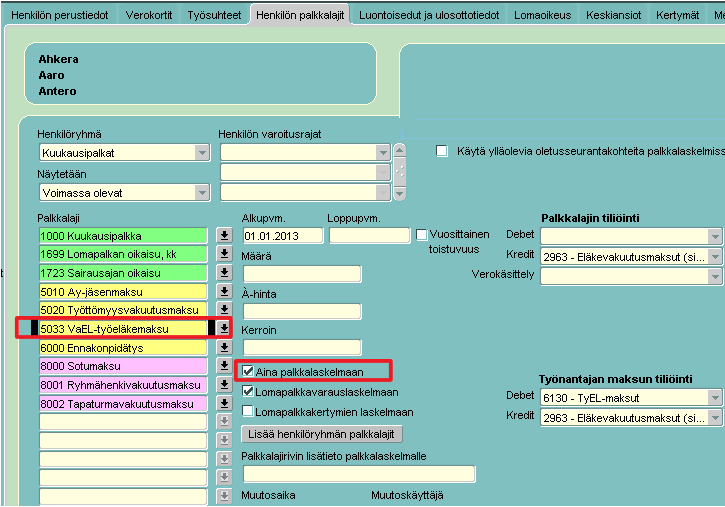Select the 1699 Lomapalkan oikaisu, kk row

(x=123, y=254)
